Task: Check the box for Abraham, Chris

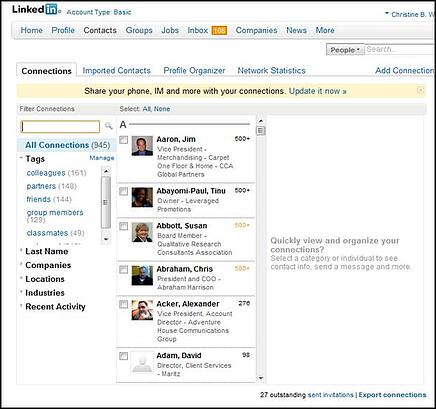Action: click(124, 269)
